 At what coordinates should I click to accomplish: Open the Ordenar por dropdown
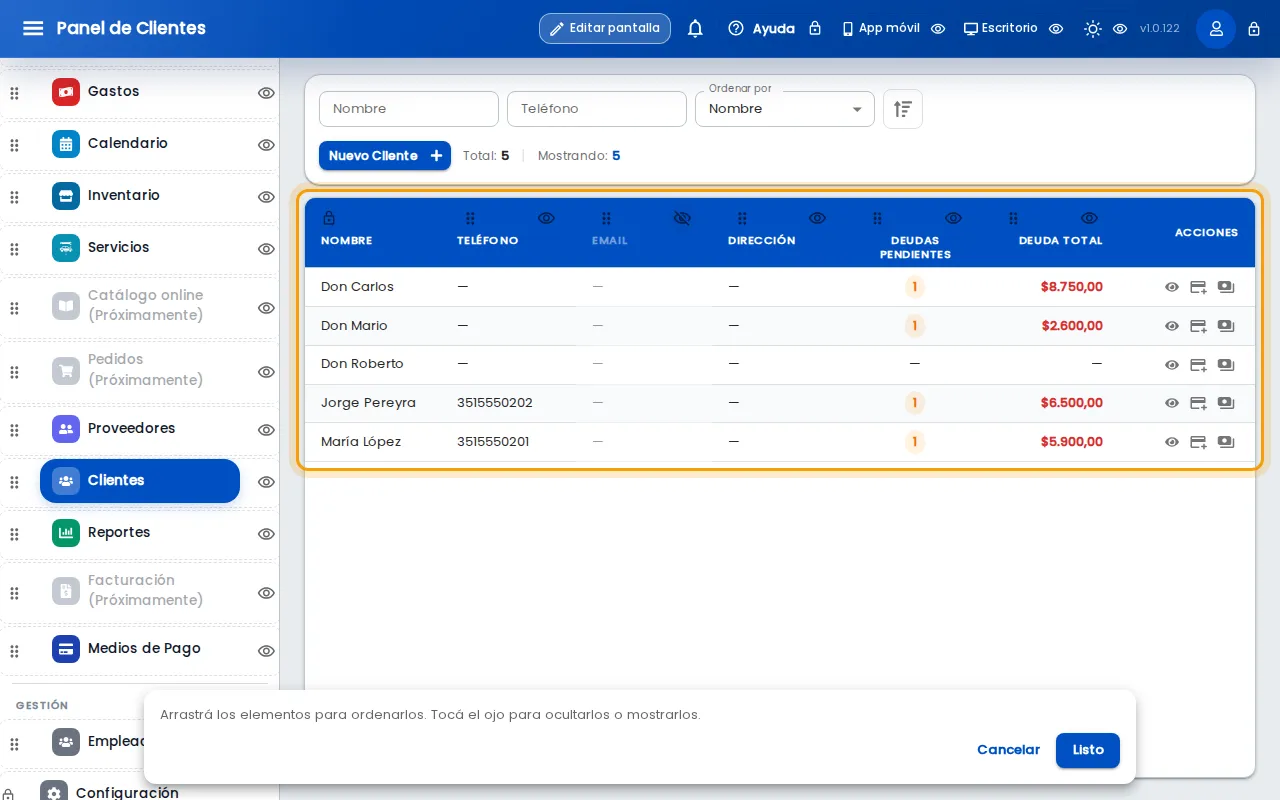tap(785, 109)
